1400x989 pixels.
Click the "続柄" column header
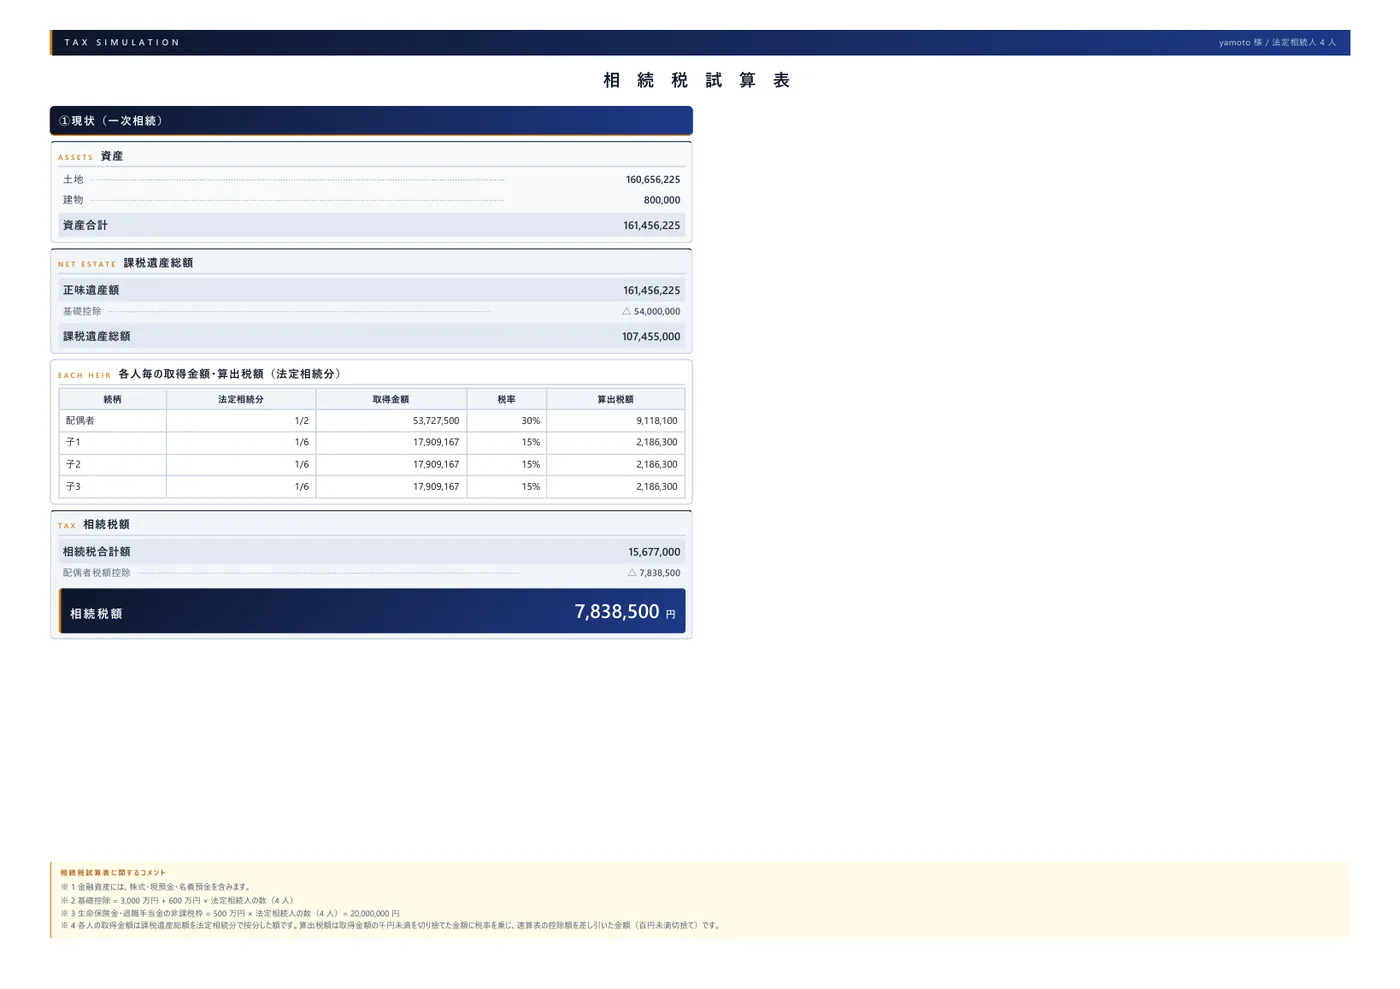click(x=112, y=399)
